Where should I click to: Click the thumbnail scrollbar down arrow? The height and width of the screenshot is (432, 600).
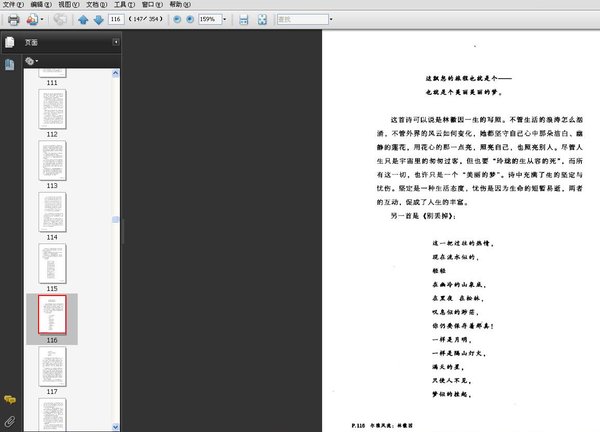(x=116, y=427)
